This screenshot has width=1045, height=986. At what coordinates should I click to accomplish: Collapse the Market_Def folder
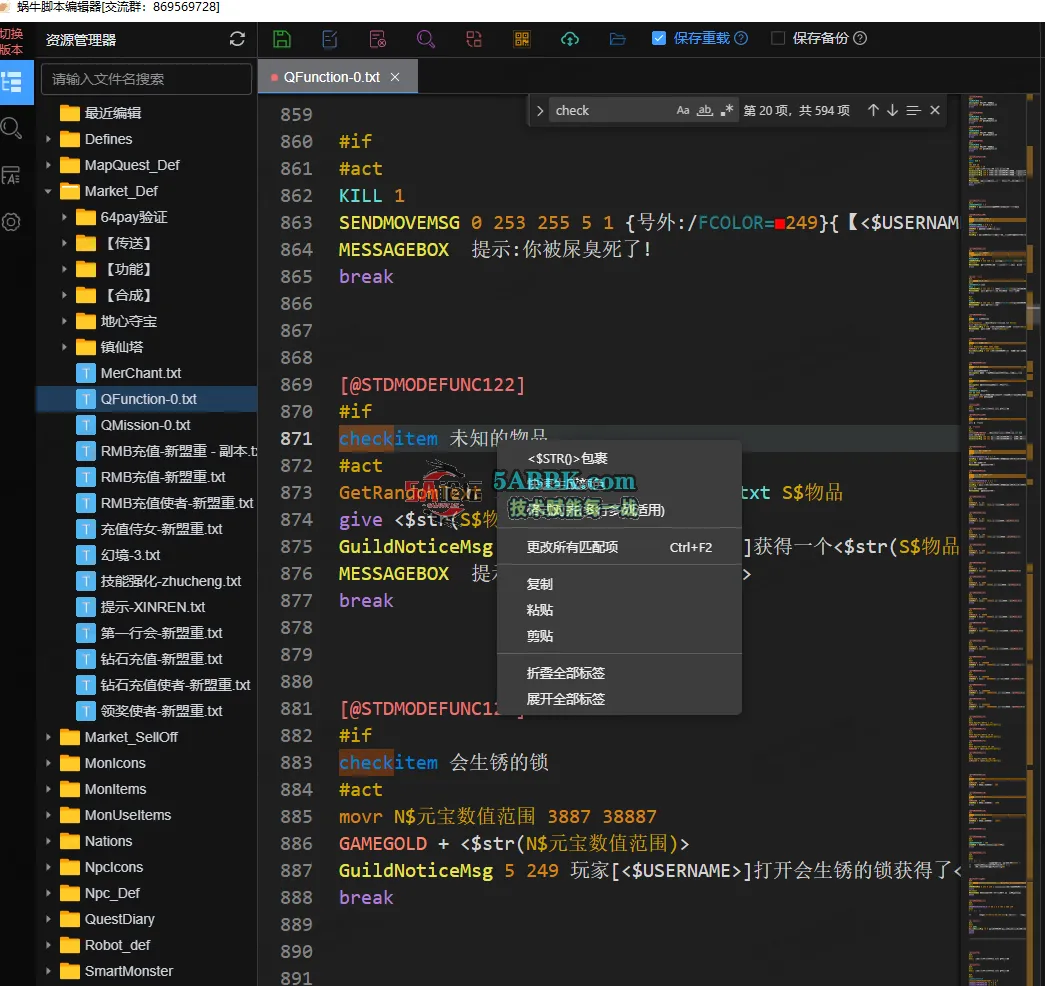pyautogui.click(x=48, y=191)
